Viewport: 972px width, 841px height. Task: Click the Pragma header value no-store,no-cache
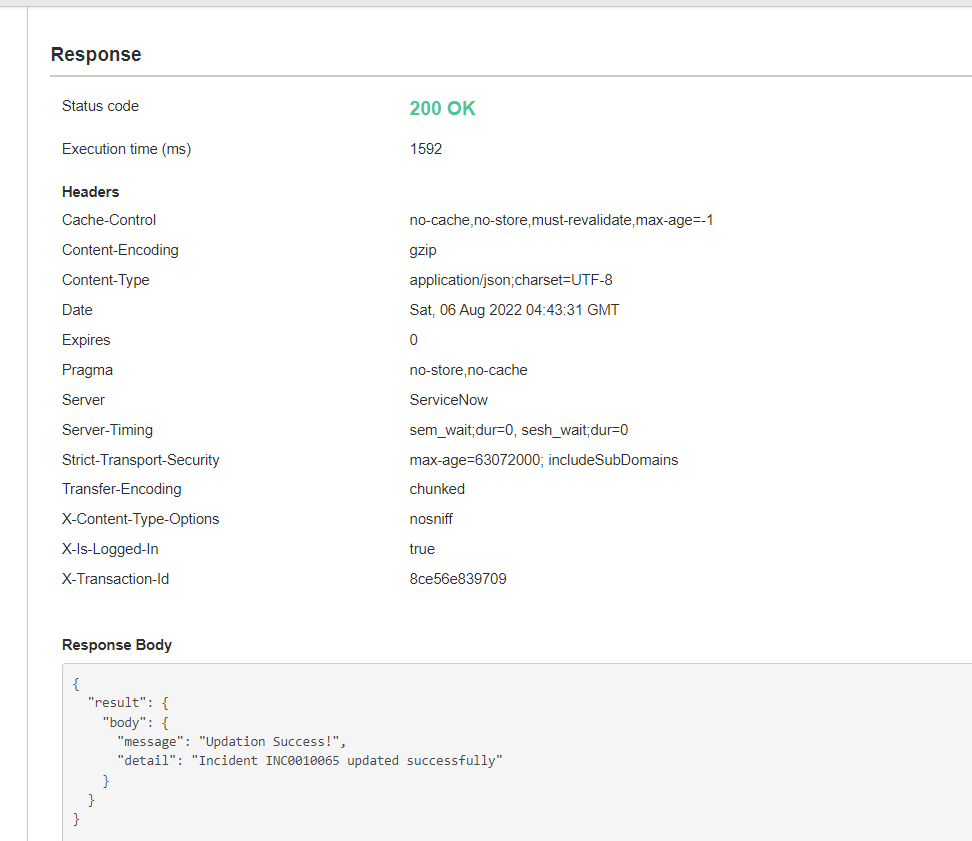(468, 370)
